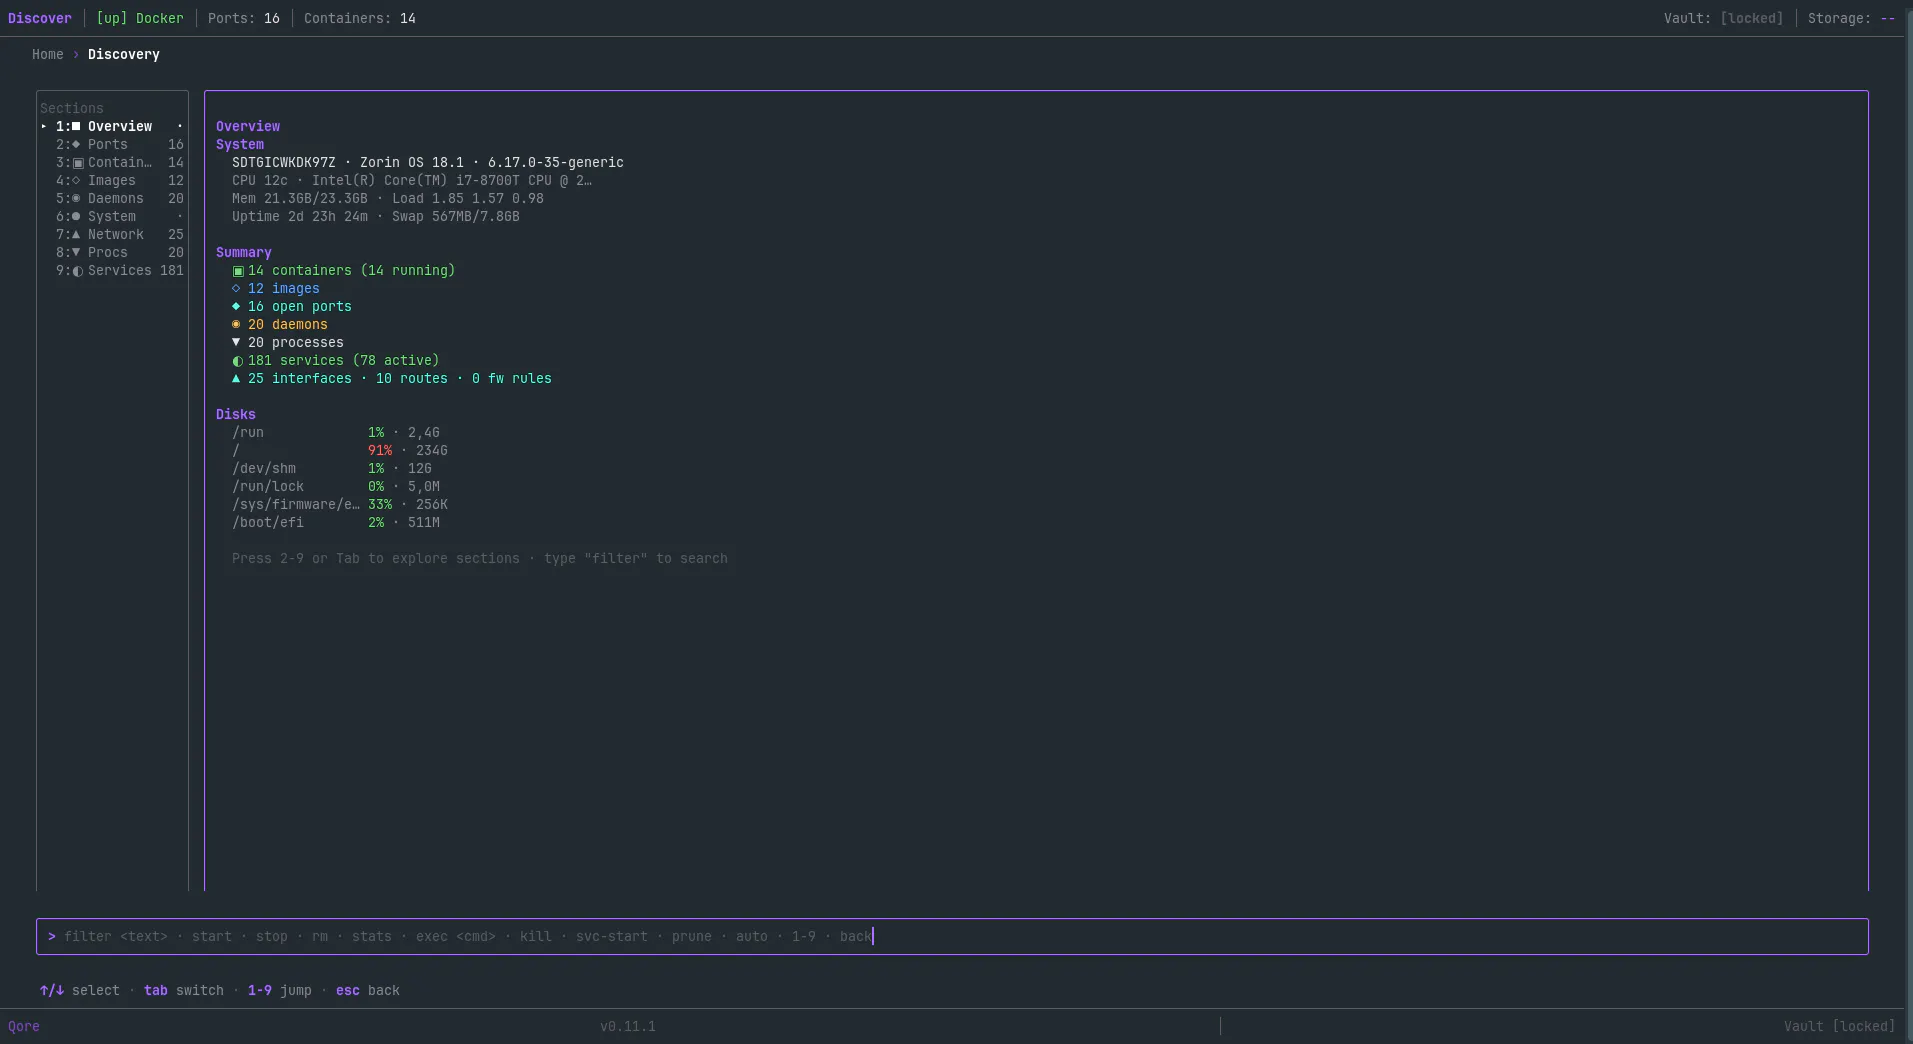
Task: Click the "181 services (78 active)" line
Action: [x=336, y=360]
